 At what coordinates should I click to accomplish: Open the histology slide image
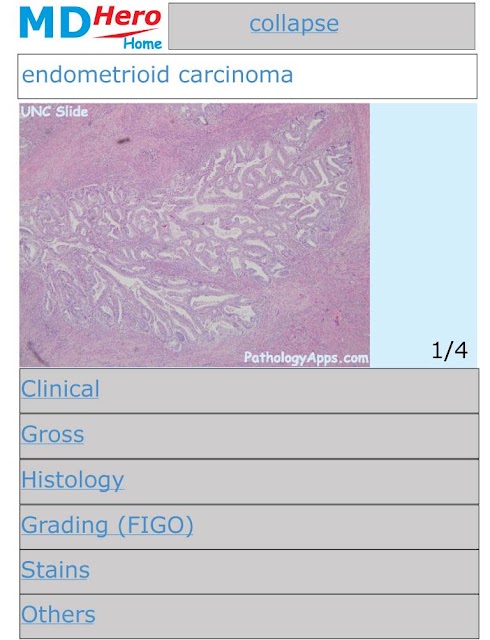[x=194, y=235]
